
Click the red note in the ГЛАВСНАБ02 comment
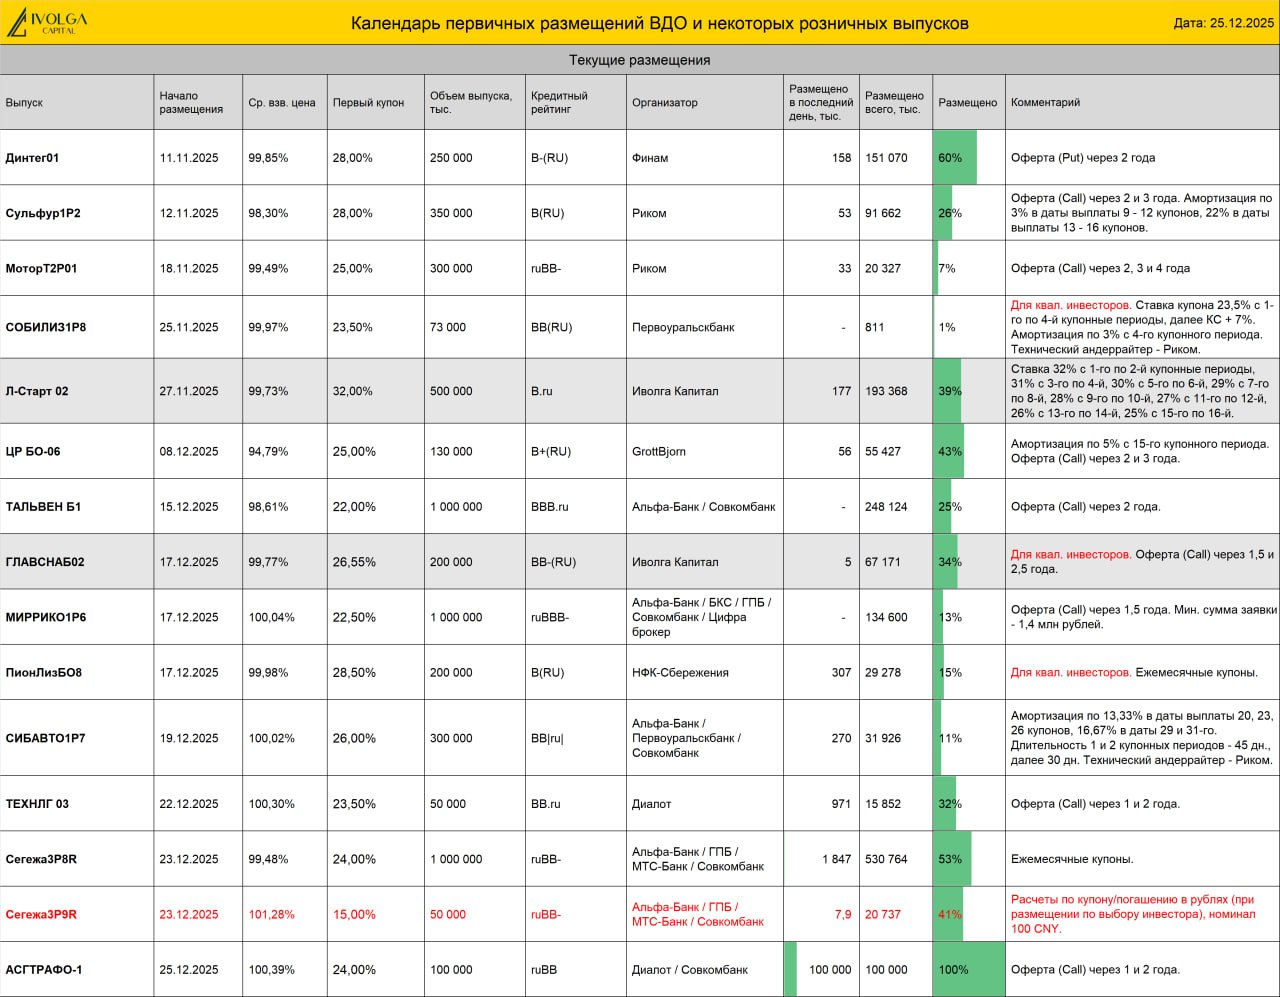[x=1071, y=555]
